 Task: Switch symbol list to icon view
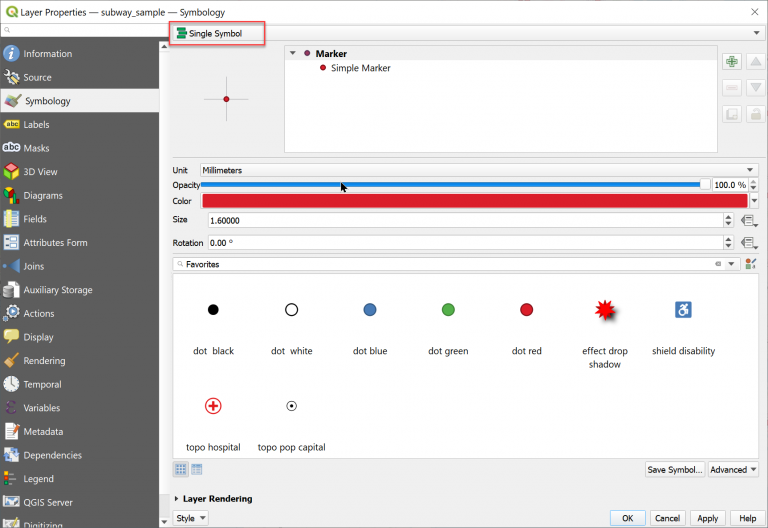(181, 469)
